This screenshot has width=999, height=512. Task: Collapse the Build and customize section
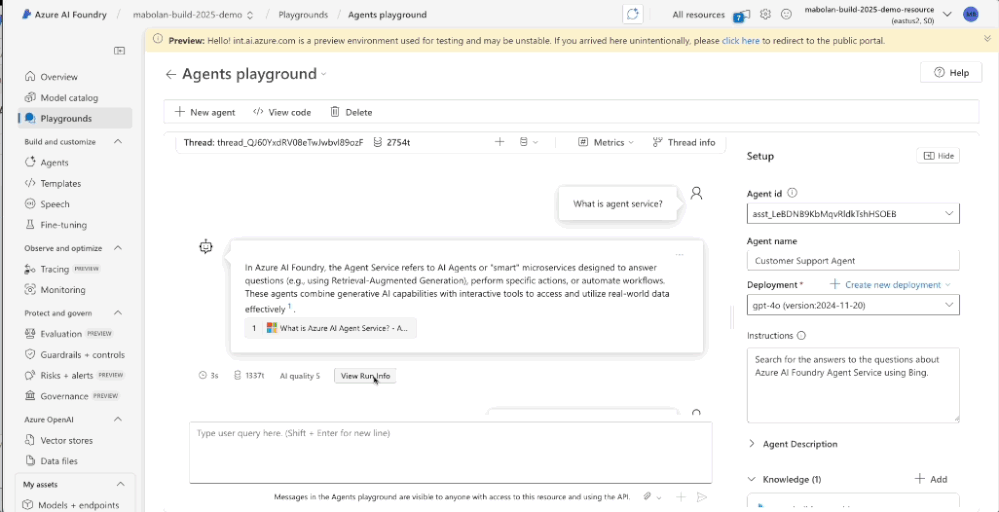[118, 141]
